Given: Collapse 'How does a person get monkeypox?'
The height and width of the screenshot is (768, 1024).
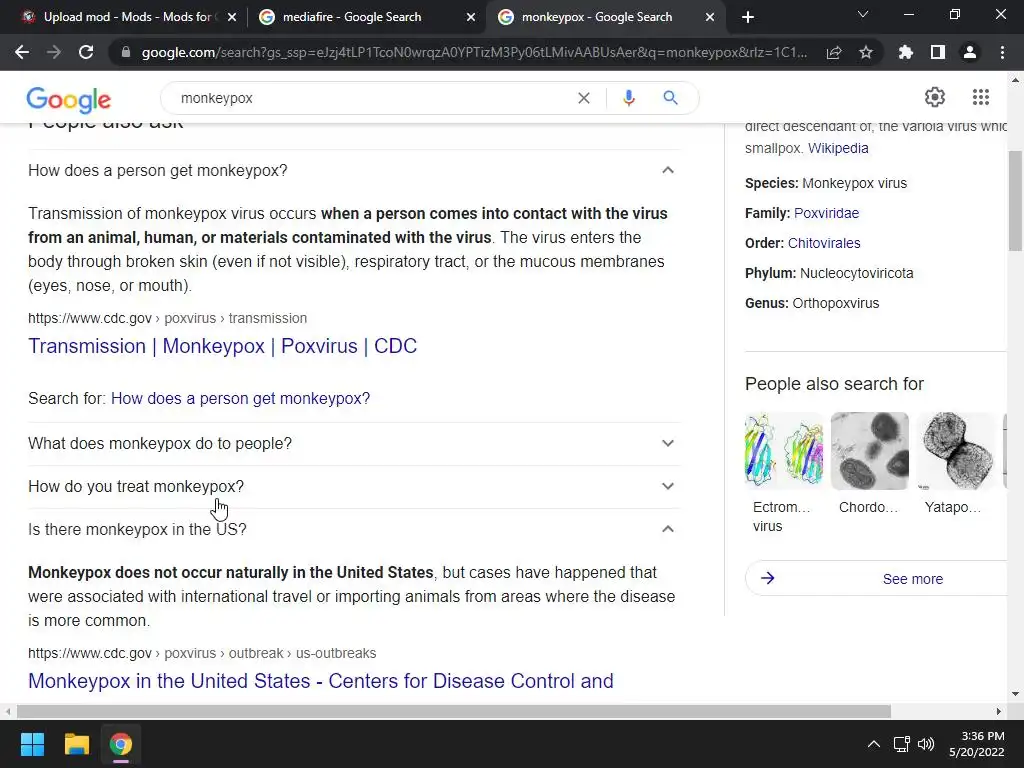Looking at the screenshot, I should 354,170.
